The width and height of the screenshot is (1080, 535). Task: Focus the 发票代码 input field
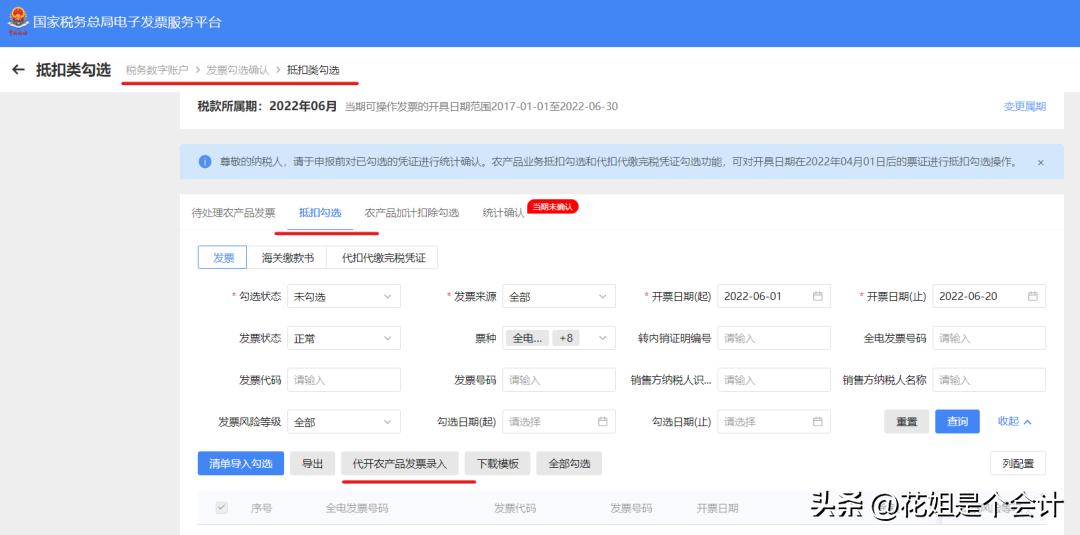pos(344,379)
